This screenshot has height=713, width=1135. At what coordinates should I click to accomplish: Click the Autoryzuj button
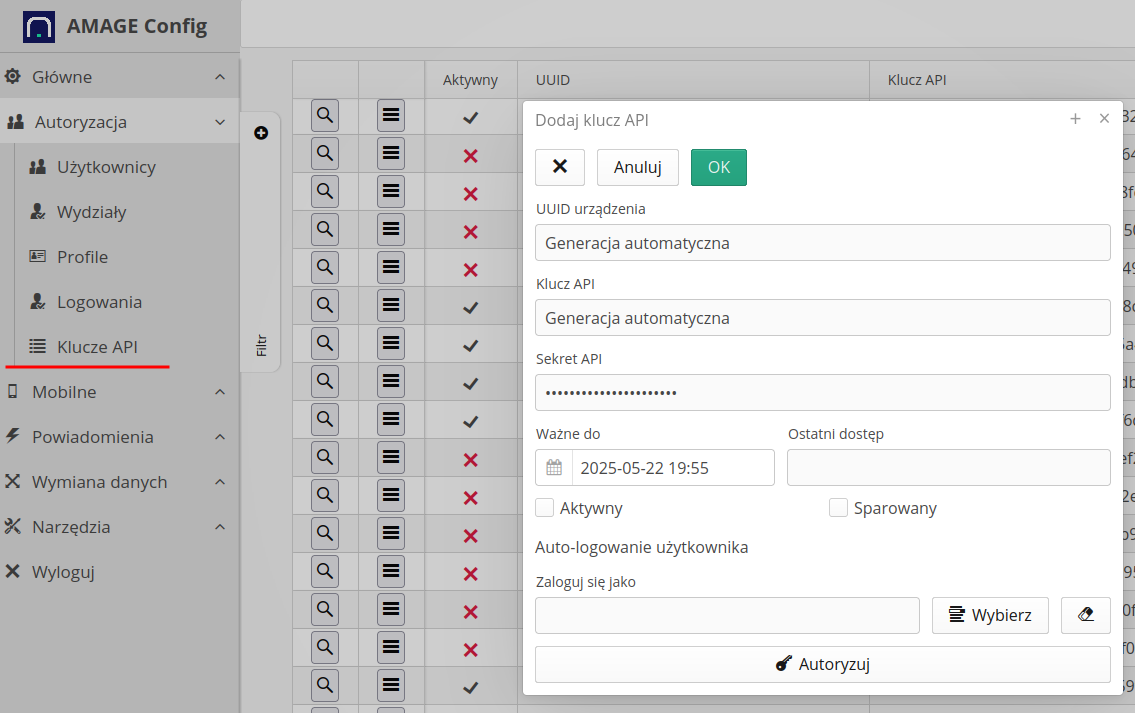[822, 664]
